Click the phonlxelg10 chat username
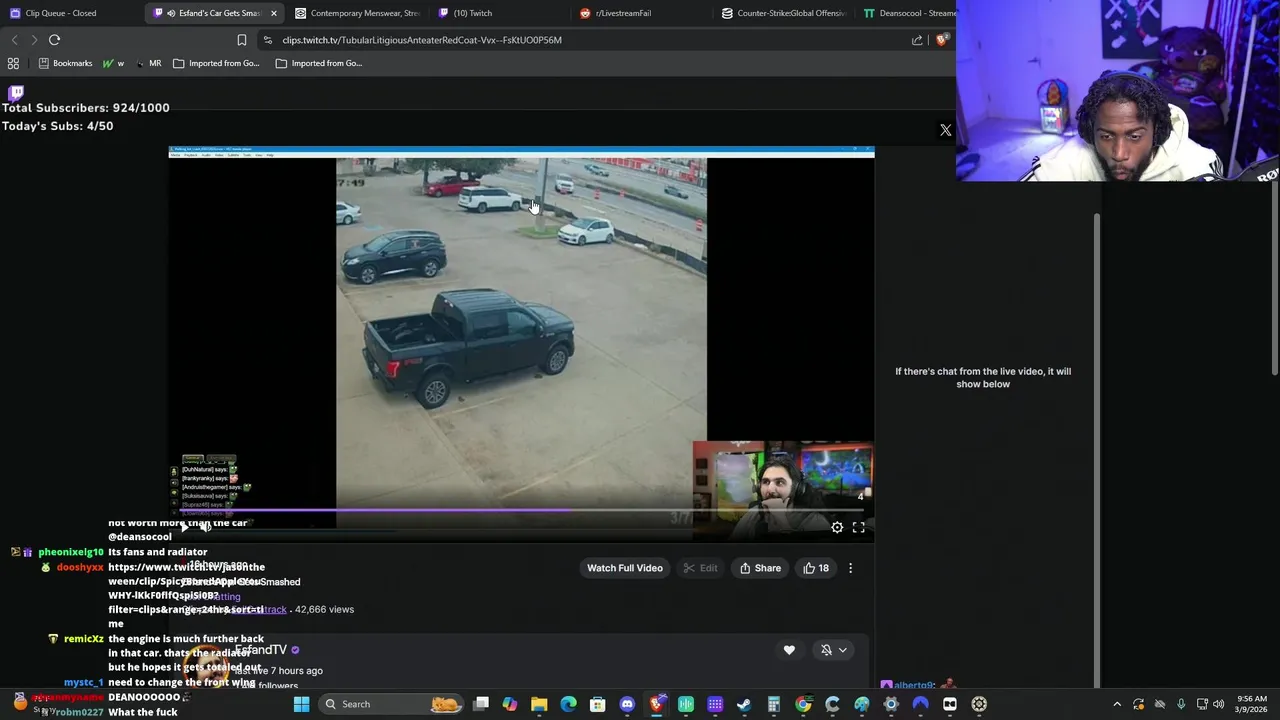Viewport: 1280px width, 720px height. point(70,552)
